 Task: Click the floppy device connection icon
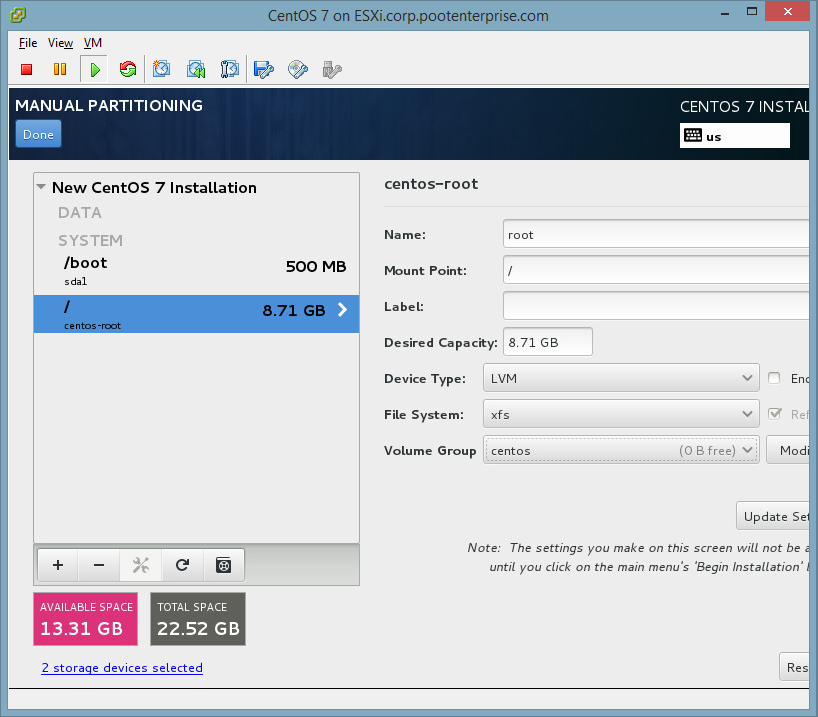(x=264, y=69)
